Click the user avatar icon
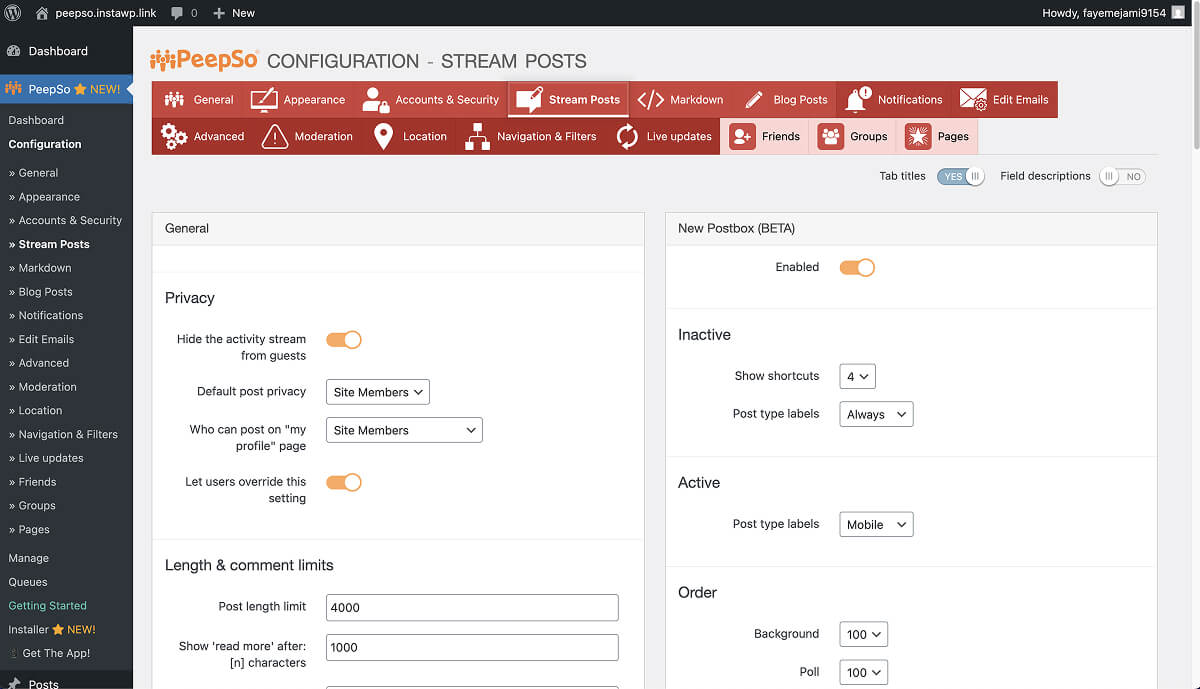Screen dimensions: 1200x689 [1179, 13]
